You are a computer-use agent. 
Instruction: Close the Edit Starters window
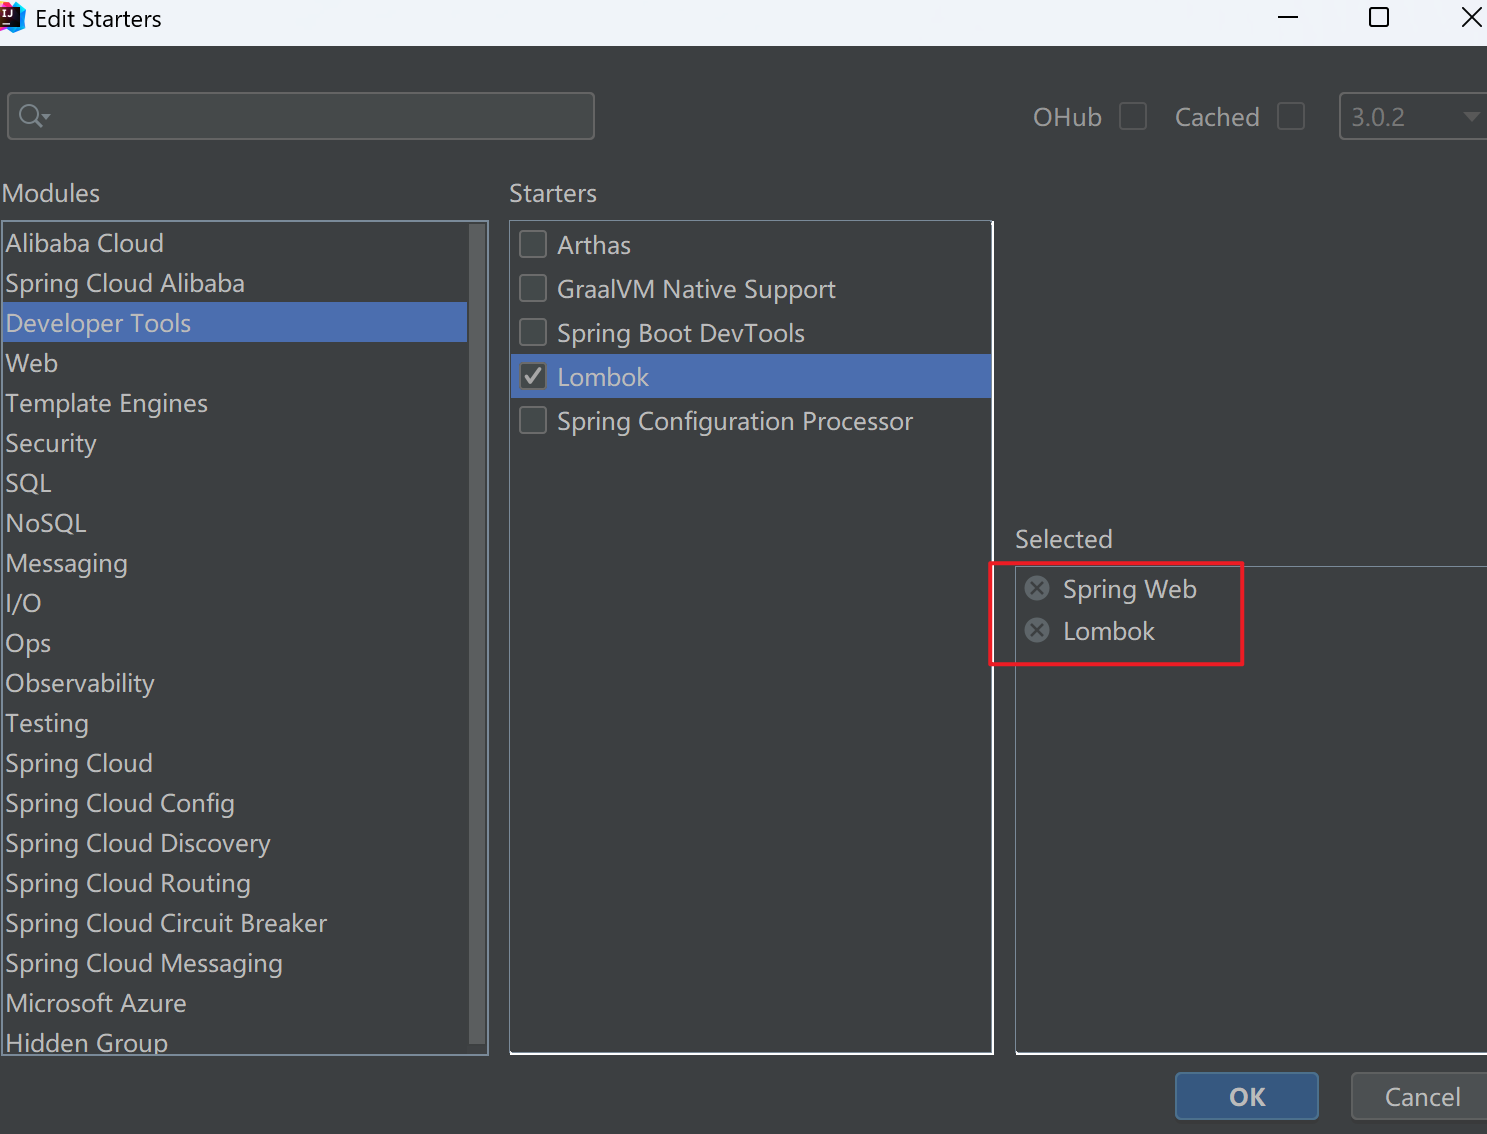[1471, 18]
